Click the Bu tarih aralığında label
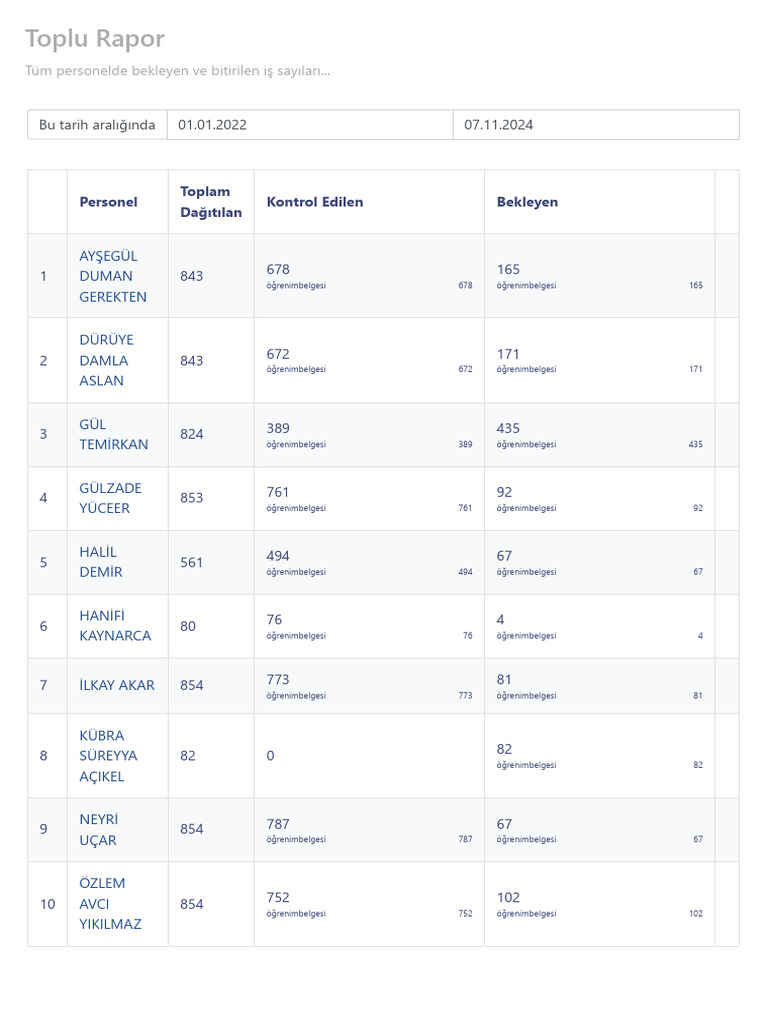Viewport: 768px width, 1024px height. 97,125
